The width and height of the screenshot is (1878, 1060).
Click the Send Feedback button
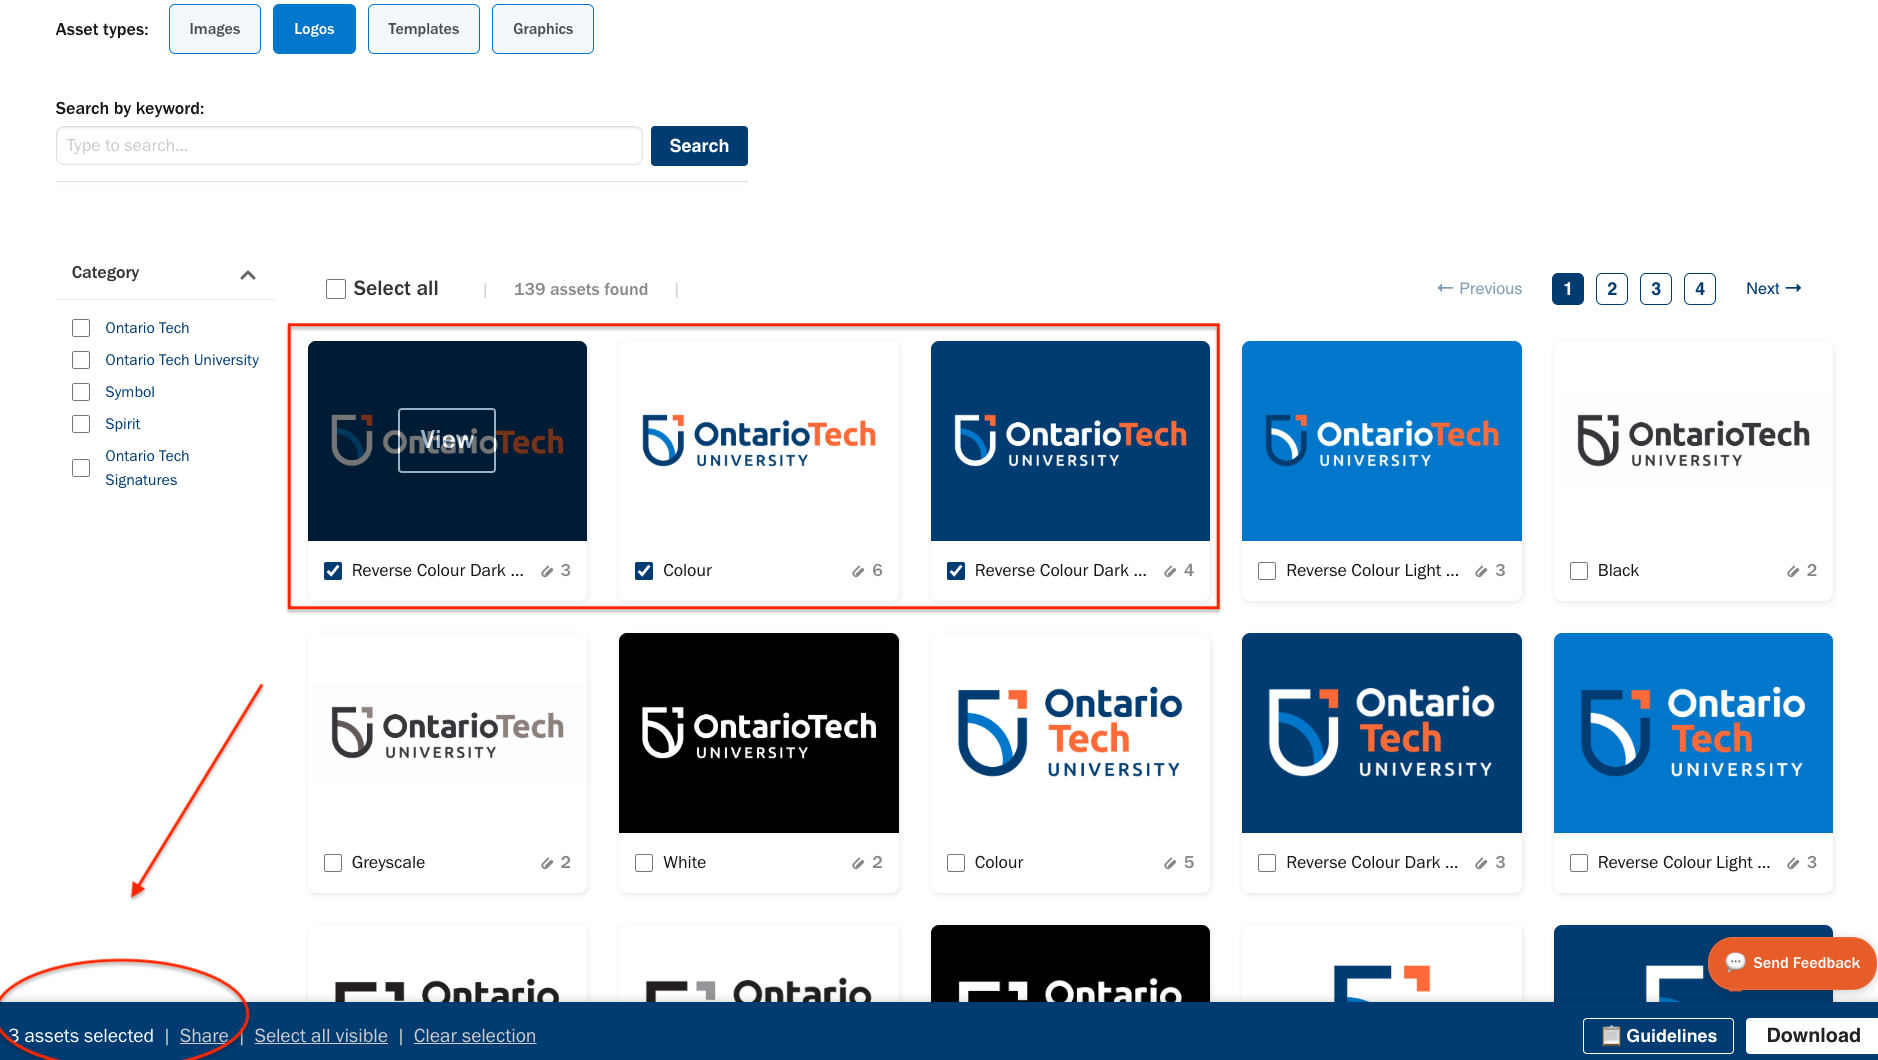(x=1792, y=963)
